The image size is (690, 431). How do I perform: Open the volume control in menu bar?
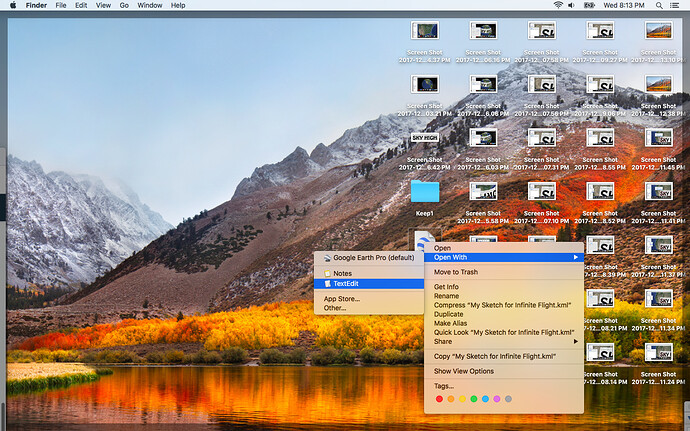571,5
